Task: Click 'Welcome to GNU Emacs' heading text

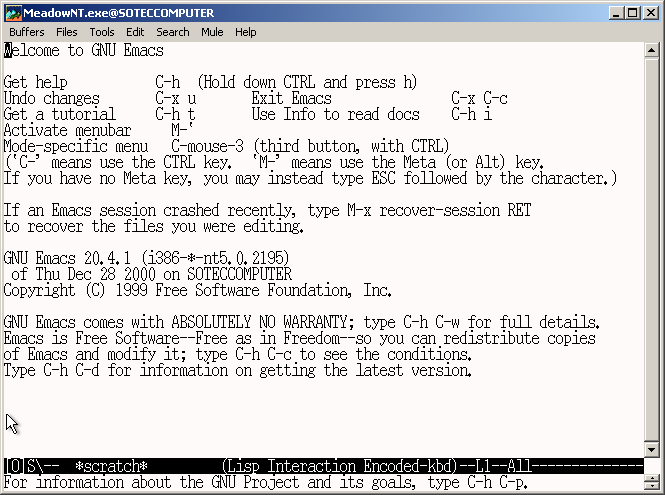Action: coord(84,50)
